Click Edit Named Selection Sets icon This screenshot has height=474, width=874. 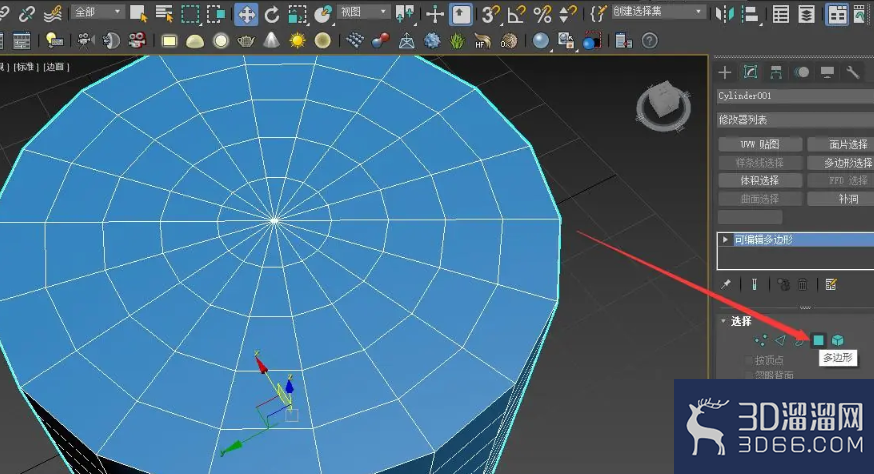tap(598, 13)
